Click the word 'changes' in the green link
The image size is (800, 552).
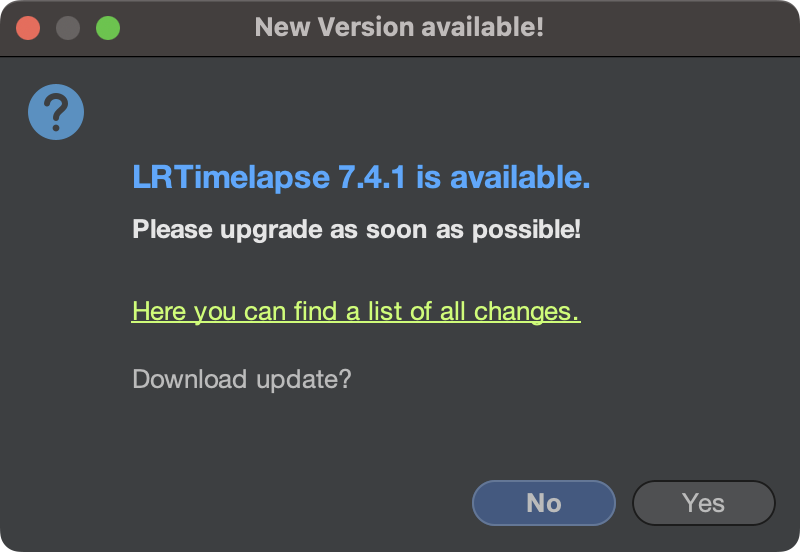tap(527, 311)
